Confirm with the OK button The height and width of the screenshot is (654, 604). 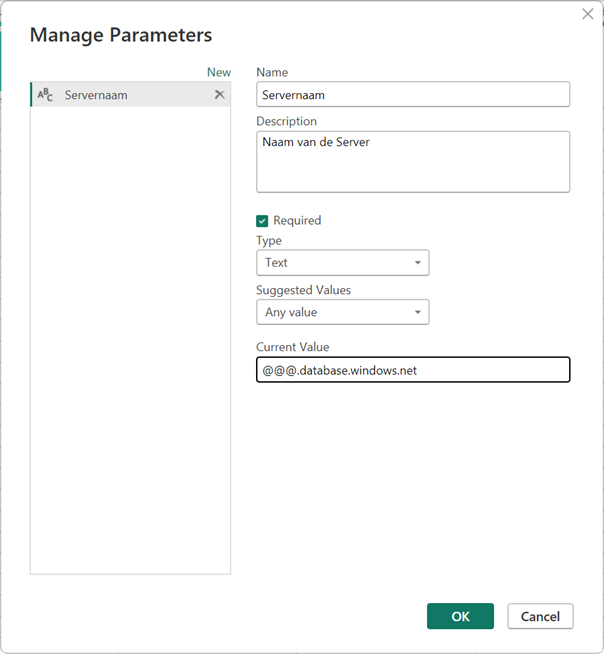pyautogui.click(x=460, y=616)
